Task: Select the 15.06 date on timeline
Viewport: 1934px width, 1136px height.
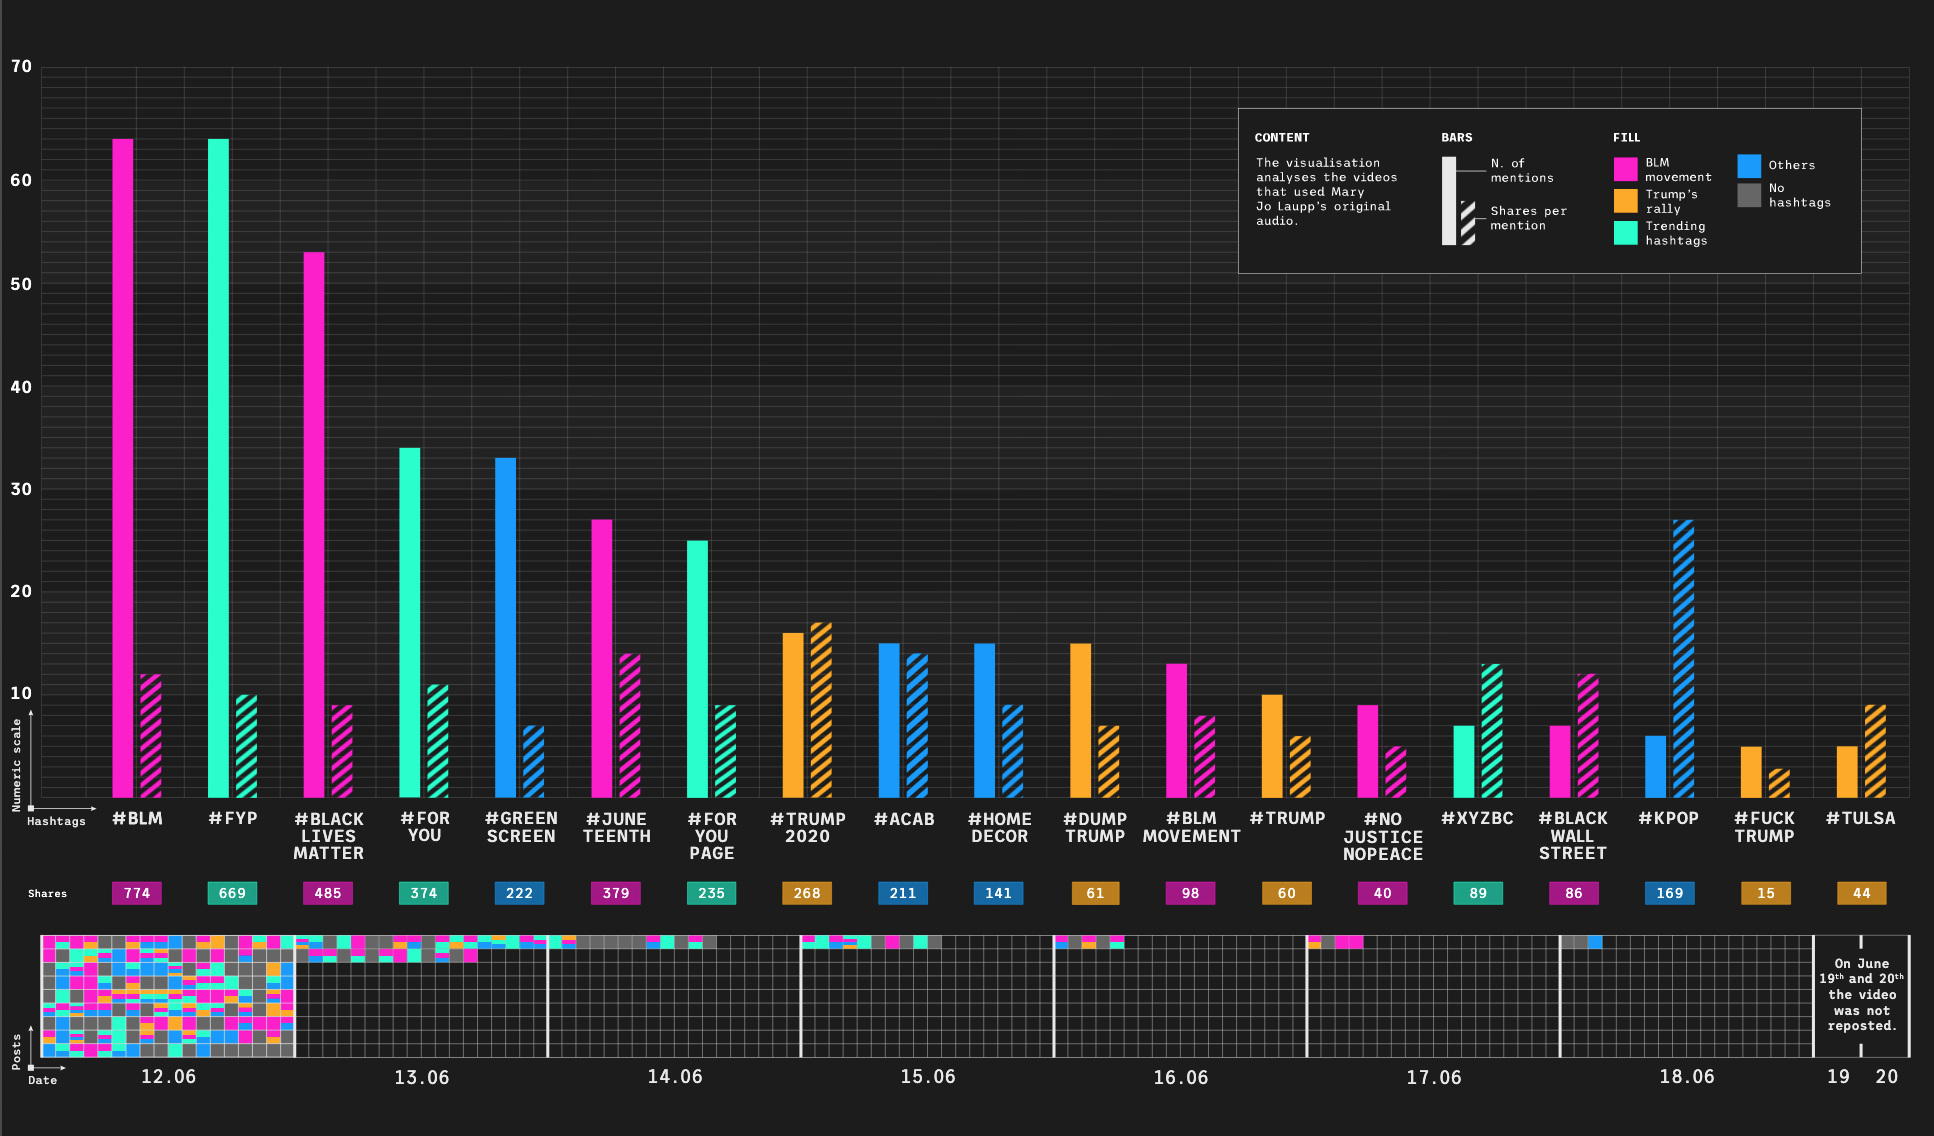Action: [927, 1077]
